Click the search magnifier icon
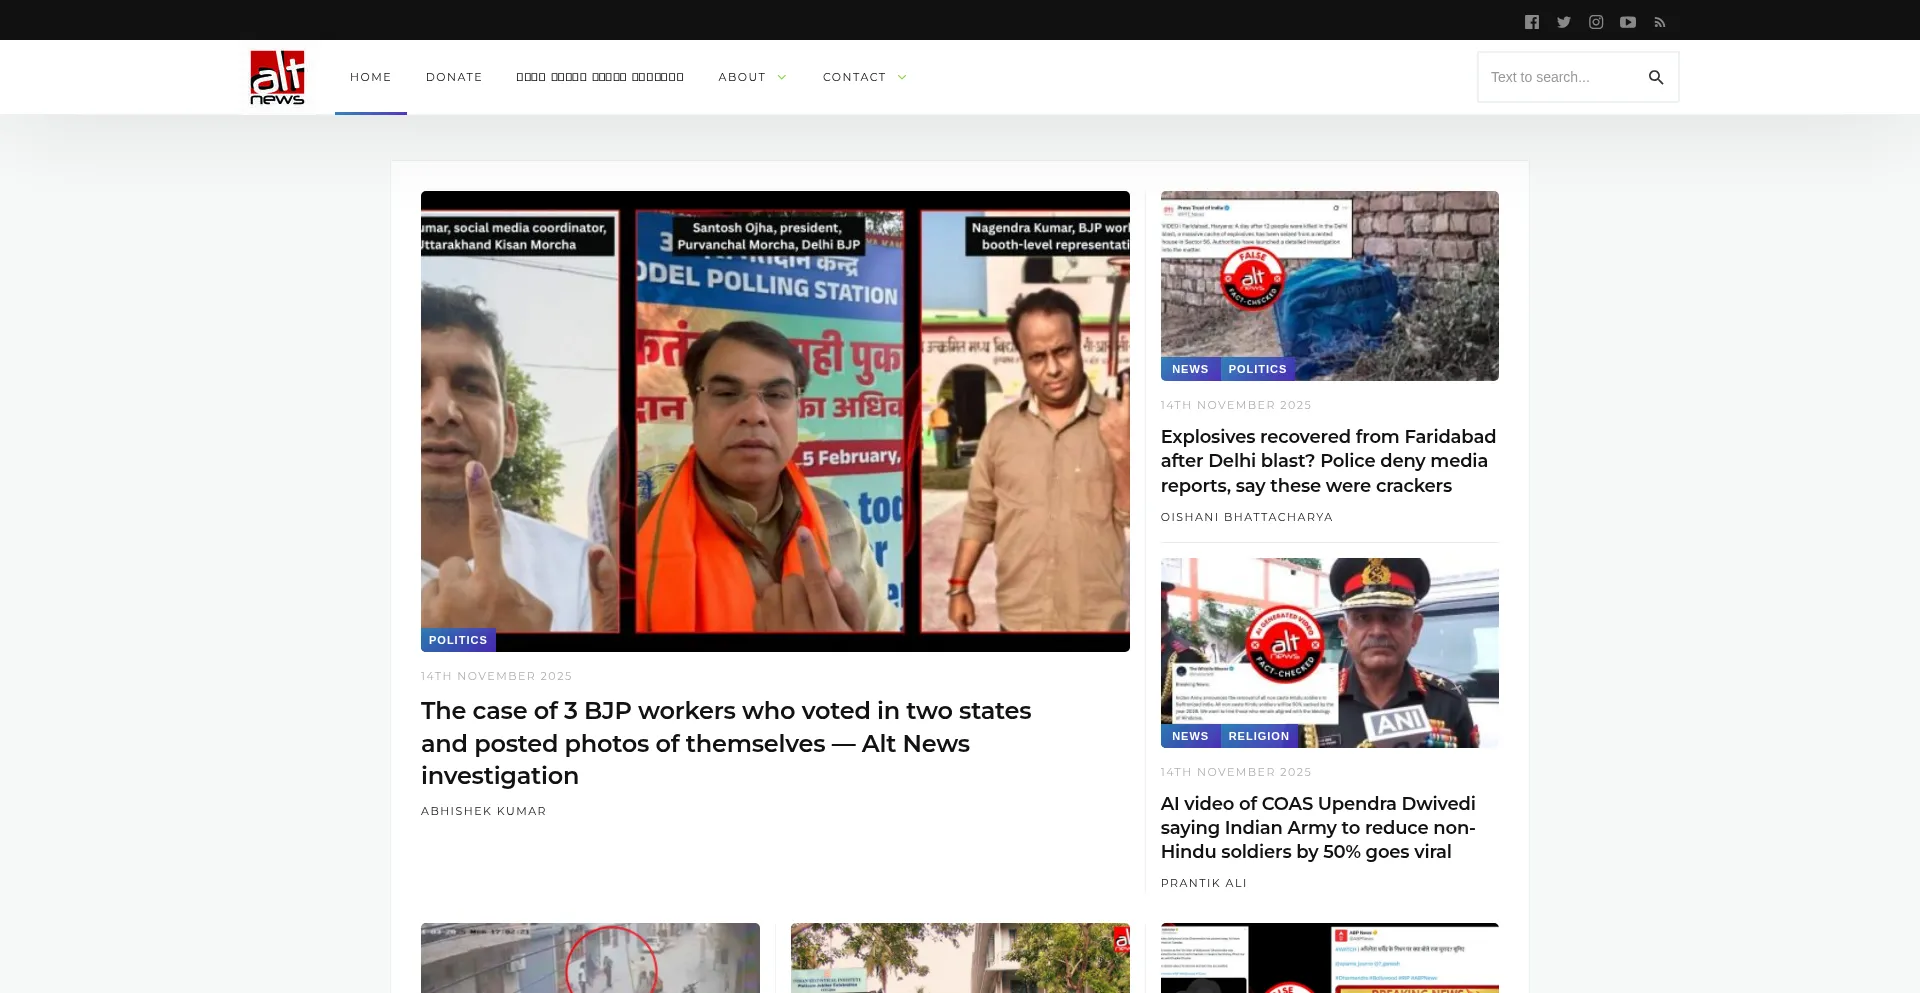Viewport: 1920px width, 993px height. [x=1655, y=77]
